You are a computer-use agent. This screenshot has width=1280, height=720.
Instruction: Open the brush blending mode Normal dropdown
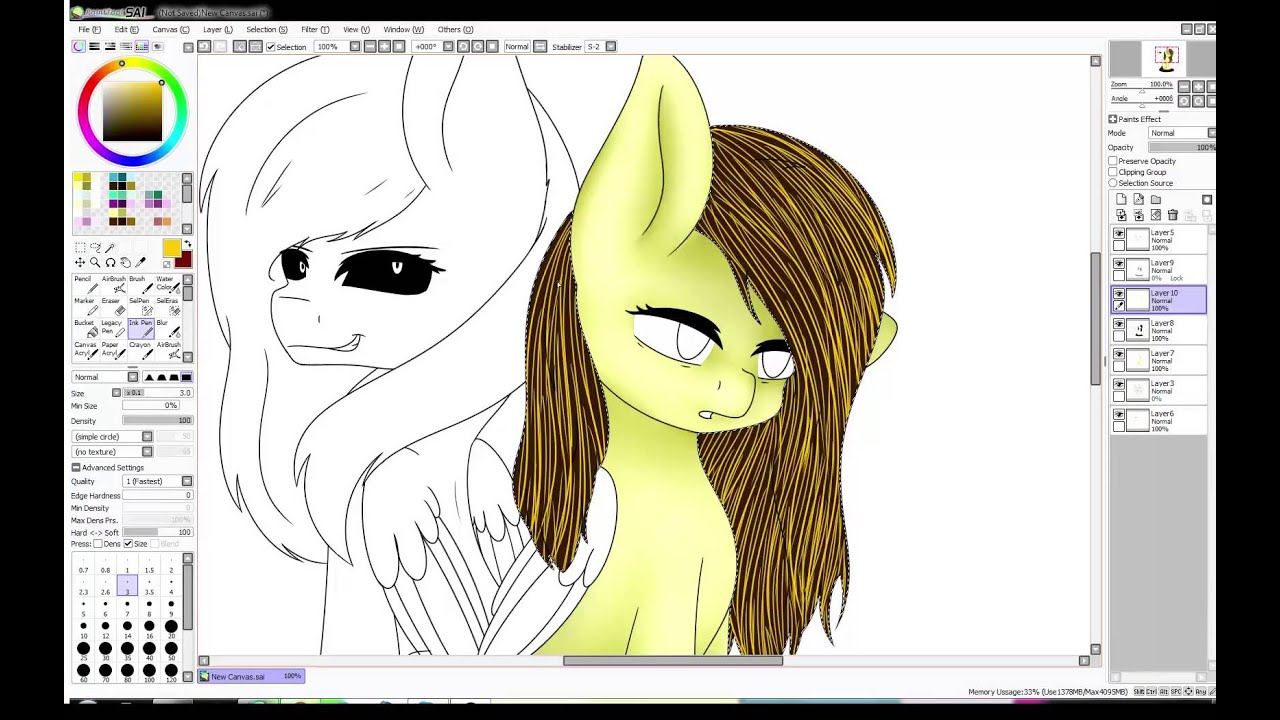(105, 377)
